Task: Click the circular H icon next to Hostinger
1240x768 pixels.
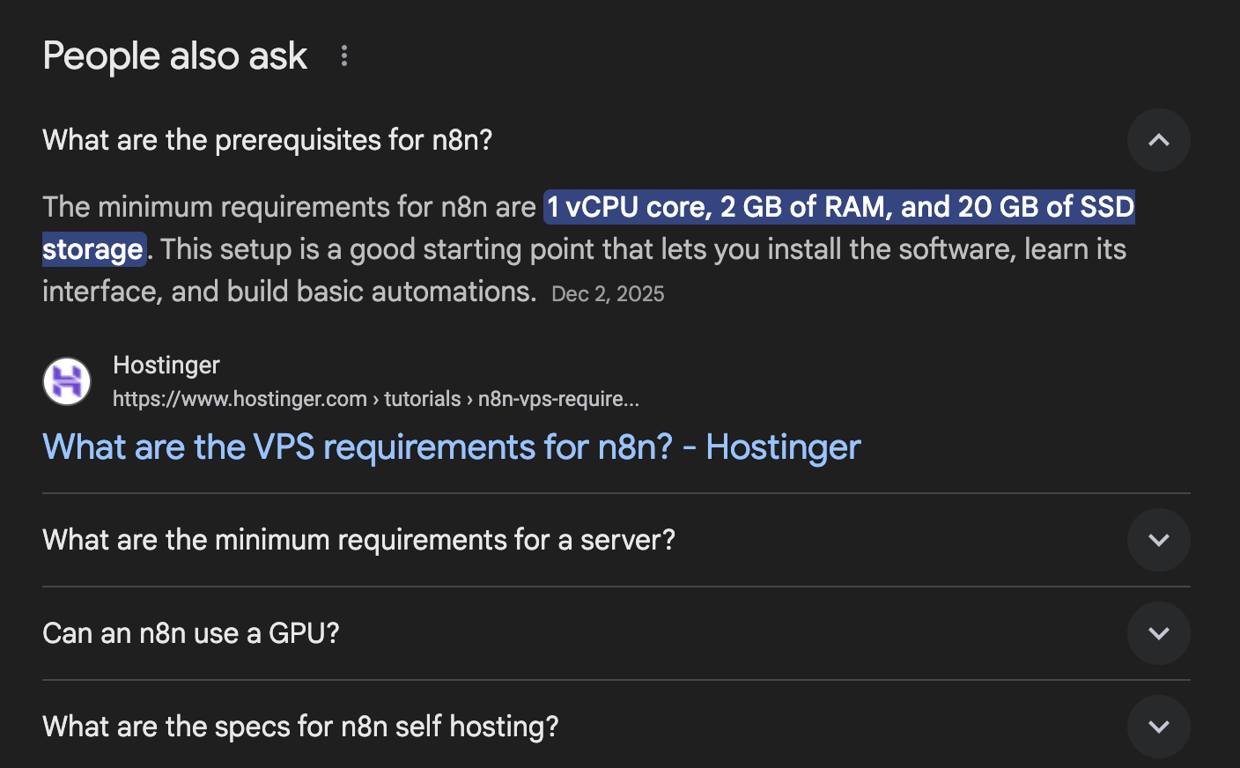Action: (x=66, y=382)
